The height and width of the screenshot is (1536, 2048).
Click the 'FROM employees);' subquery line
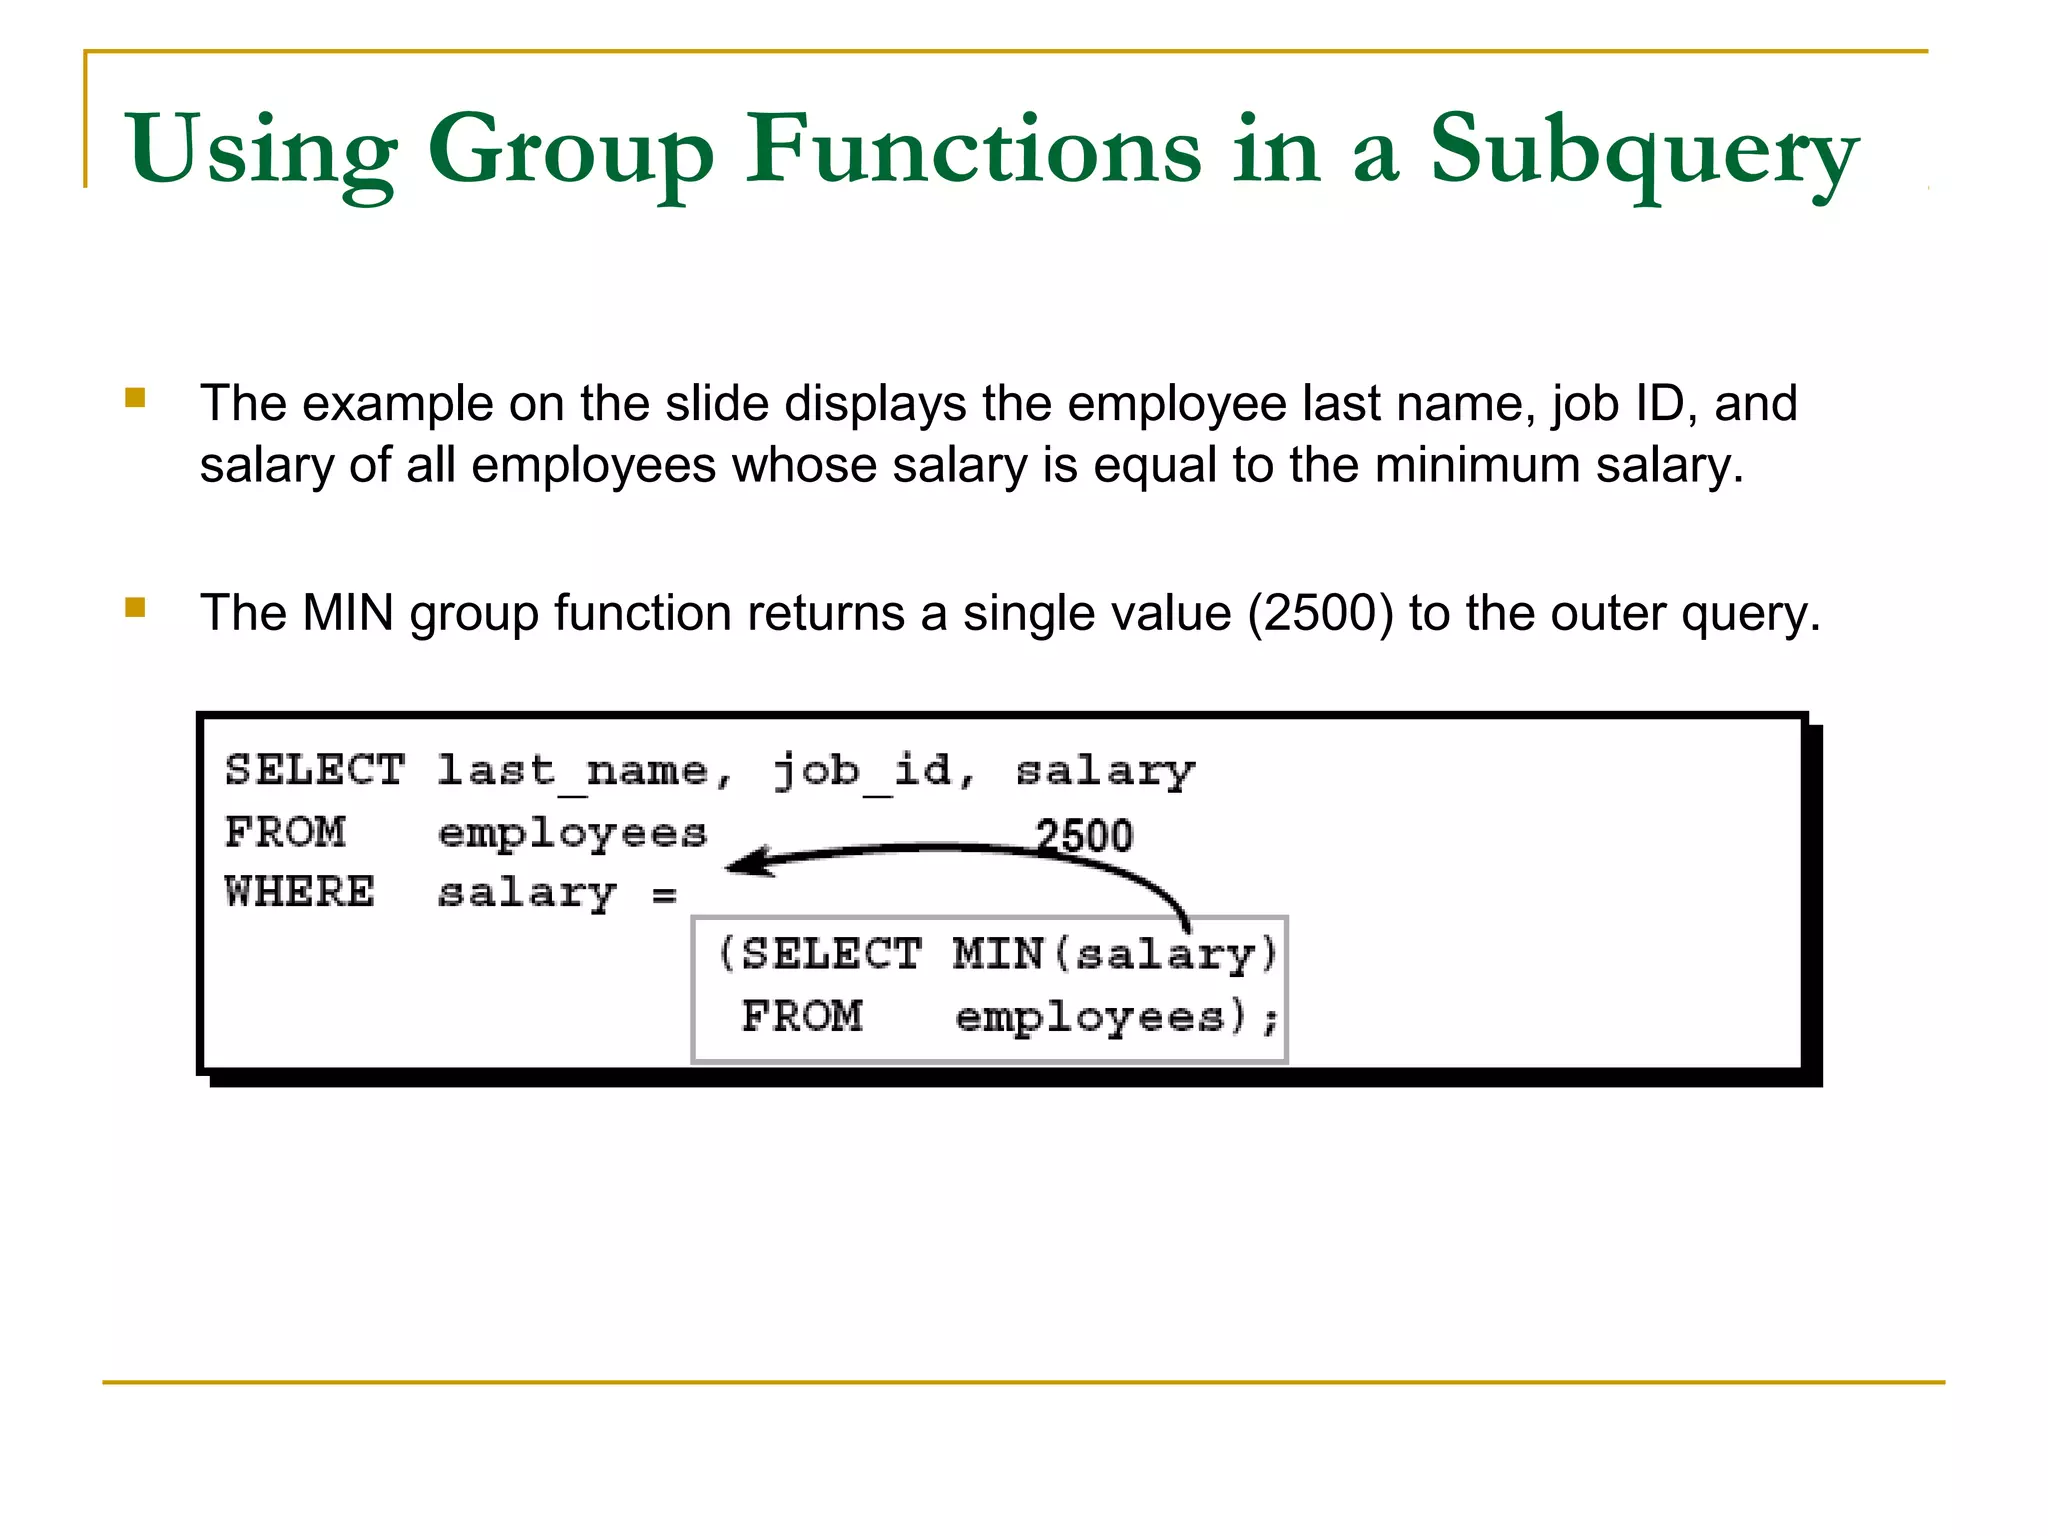[1008, 1017]
